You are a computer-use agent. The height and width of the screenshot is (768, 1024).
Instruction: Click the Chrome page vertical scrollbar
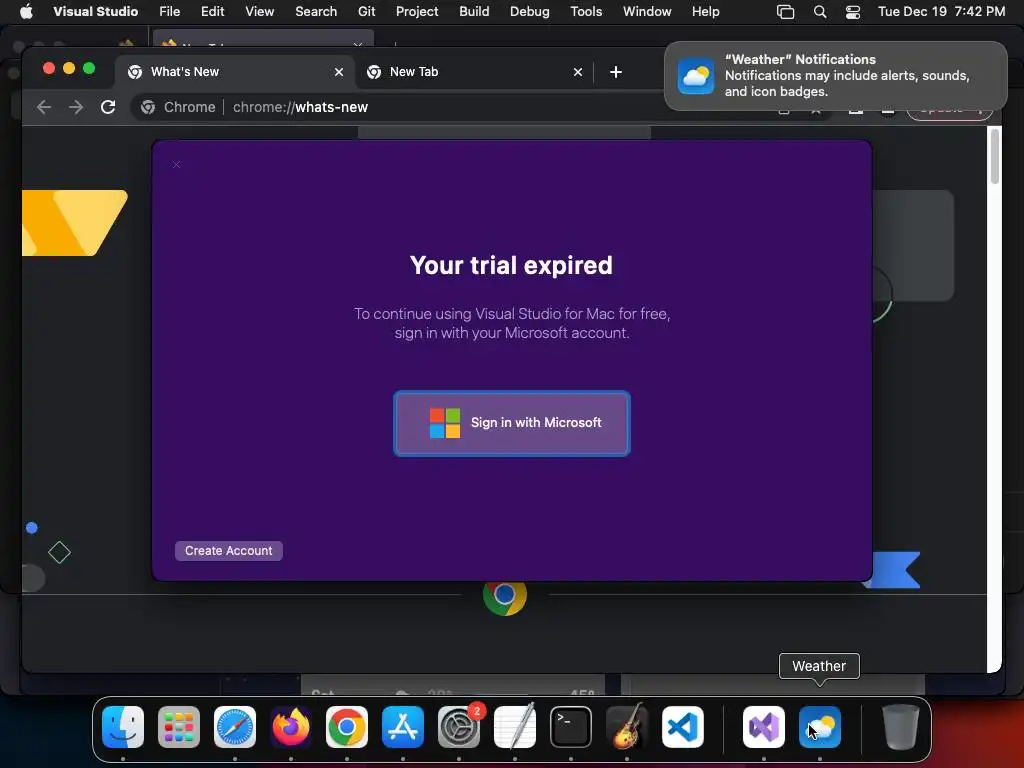click(994, 157)
